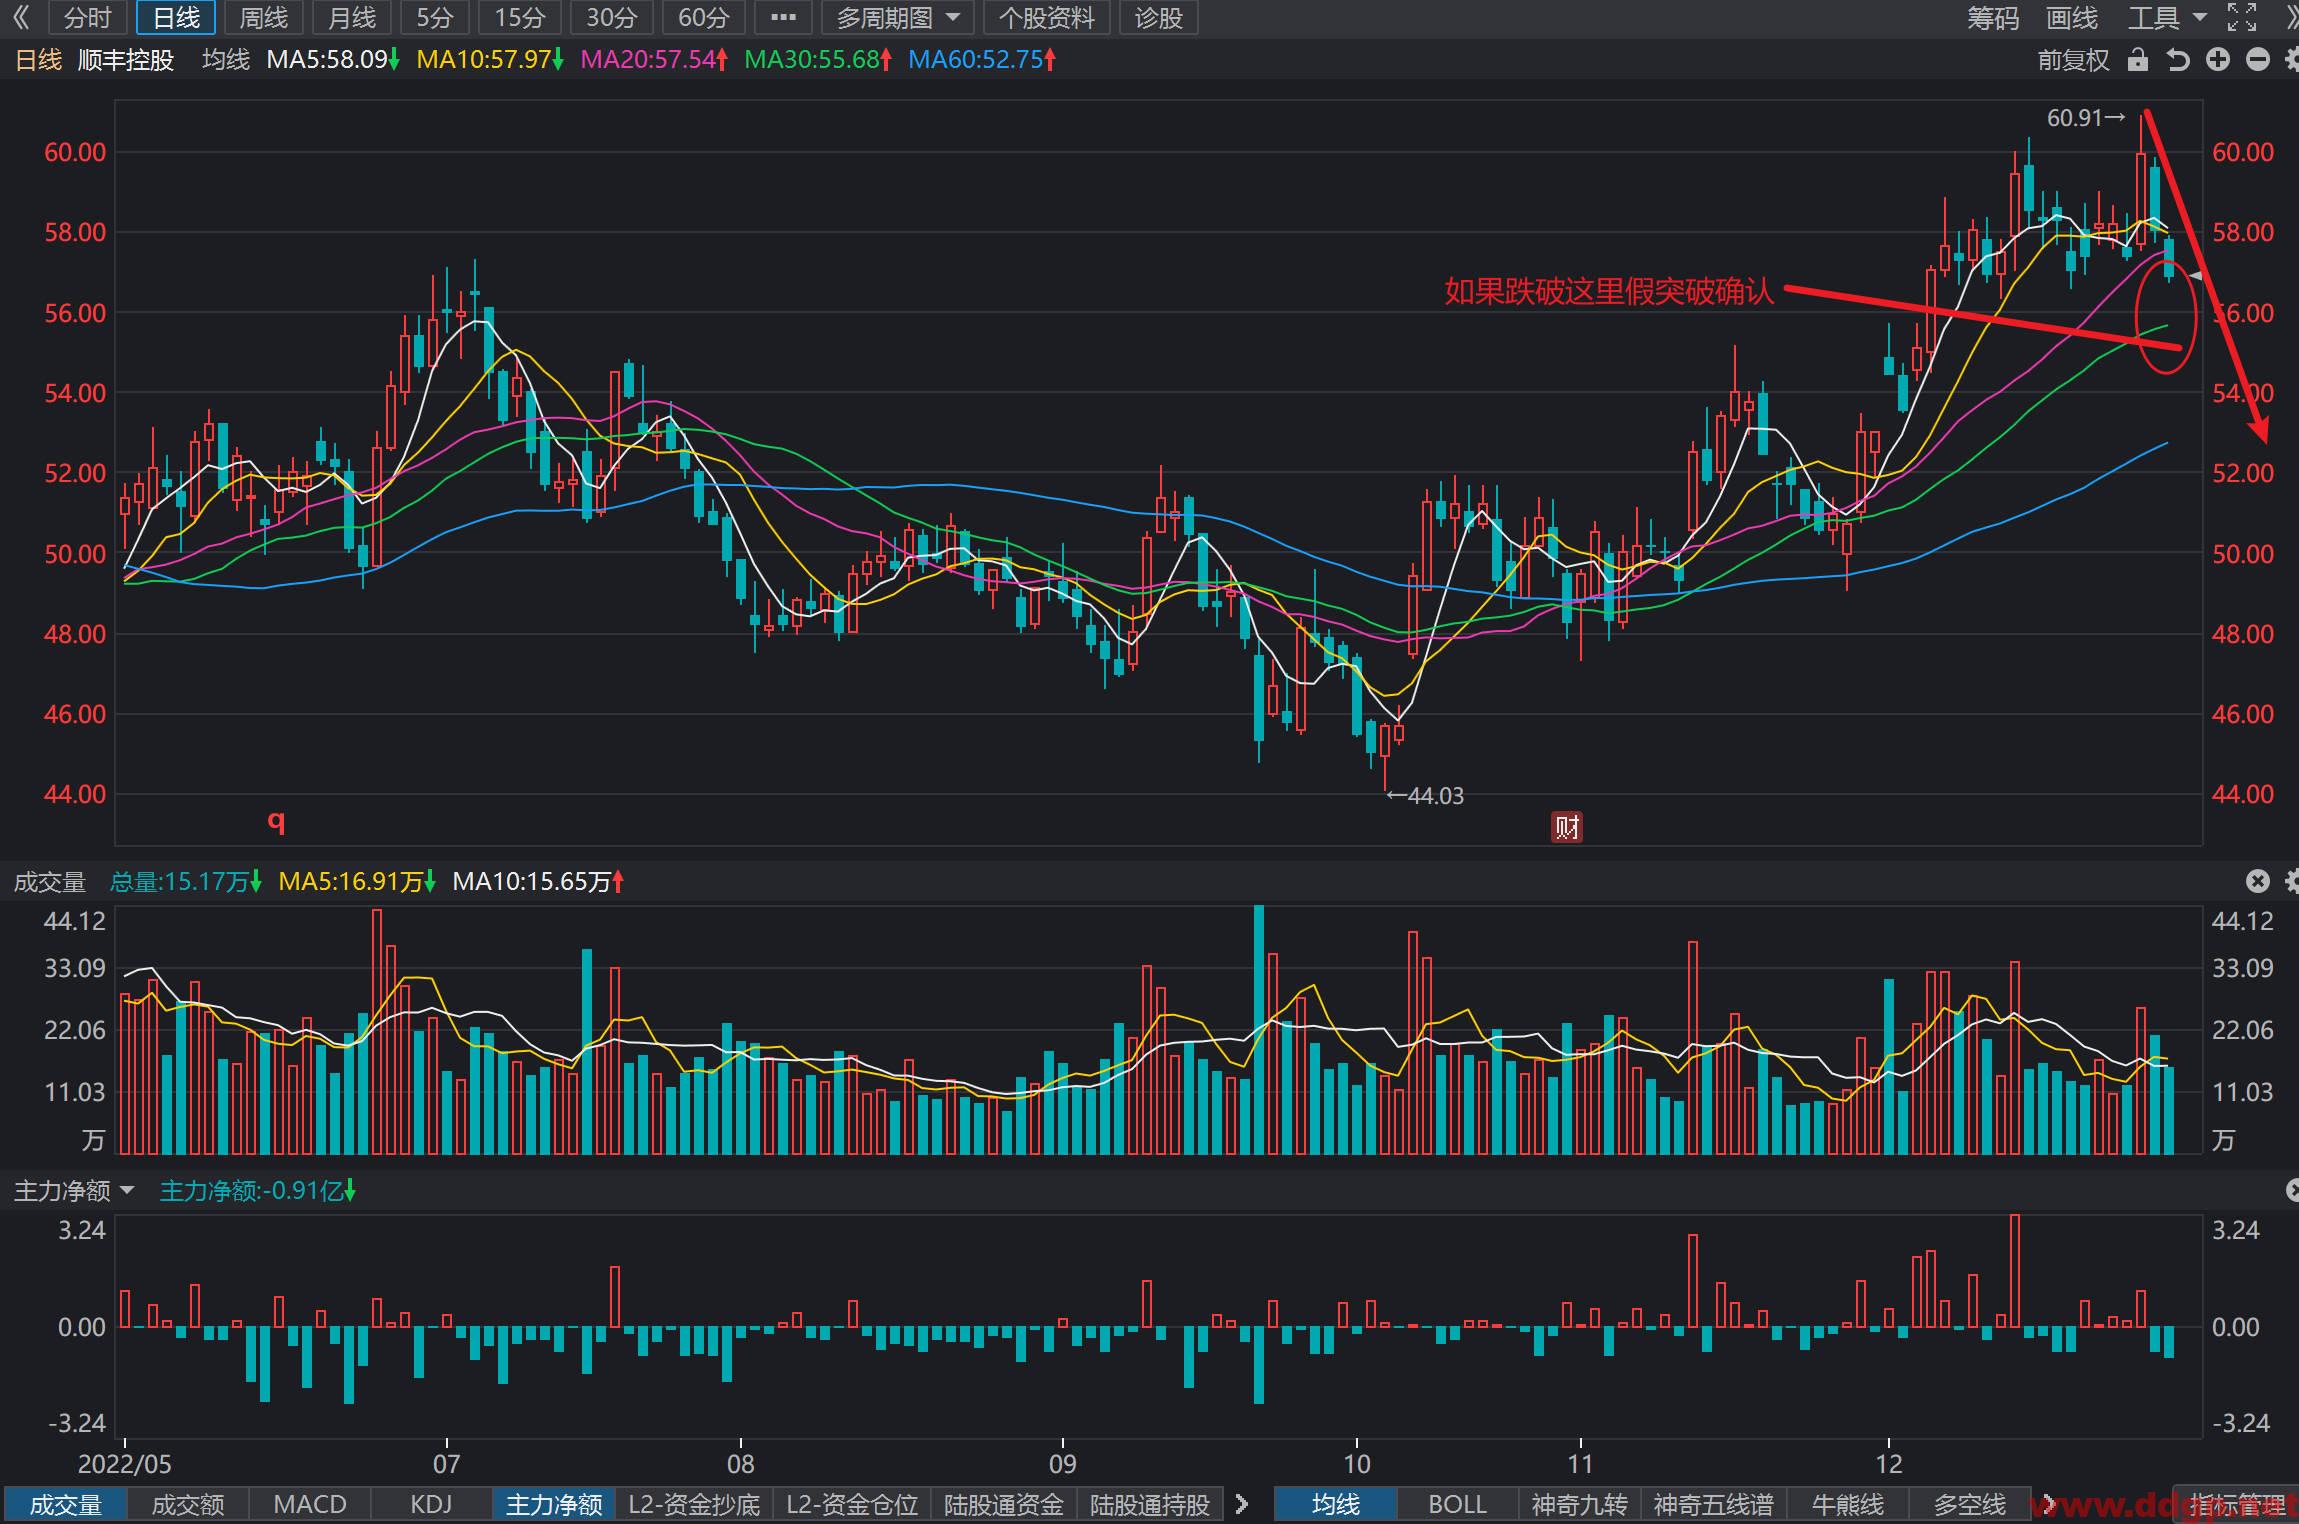The width and height of the screenshot is (2299, 1524).
Task: Select the 月线 monthly period
Action: [x=352, y=18]
